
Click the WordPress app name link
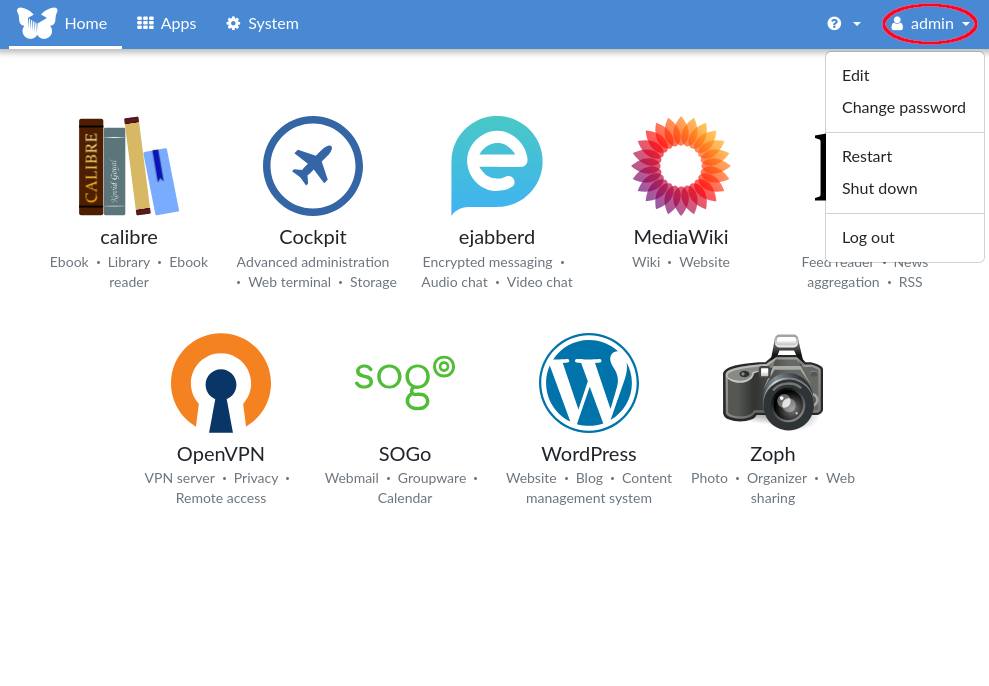(x=588, y=454)
